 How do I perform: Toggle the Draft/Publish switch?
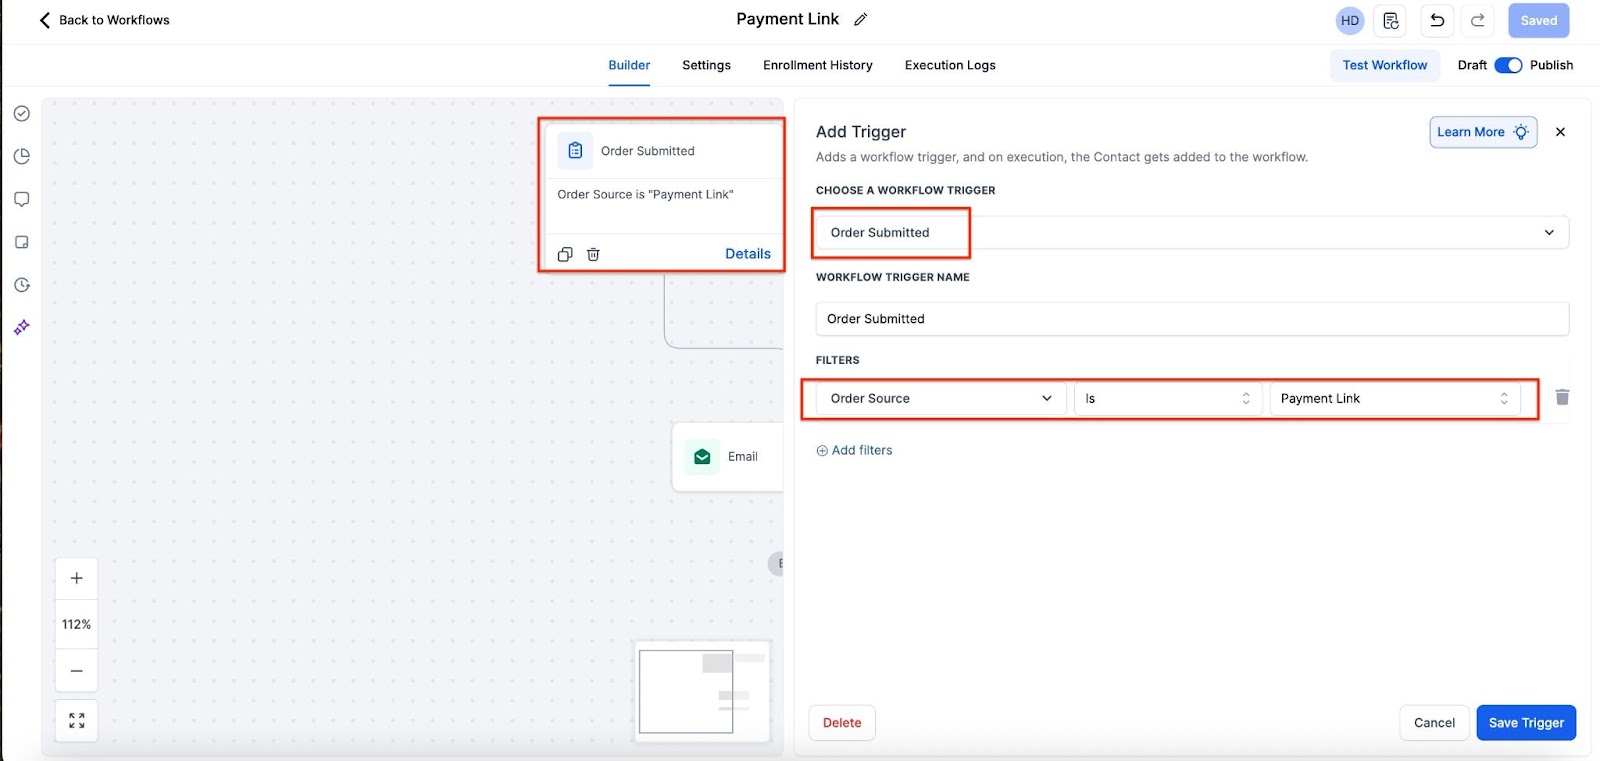point(1507,65)
